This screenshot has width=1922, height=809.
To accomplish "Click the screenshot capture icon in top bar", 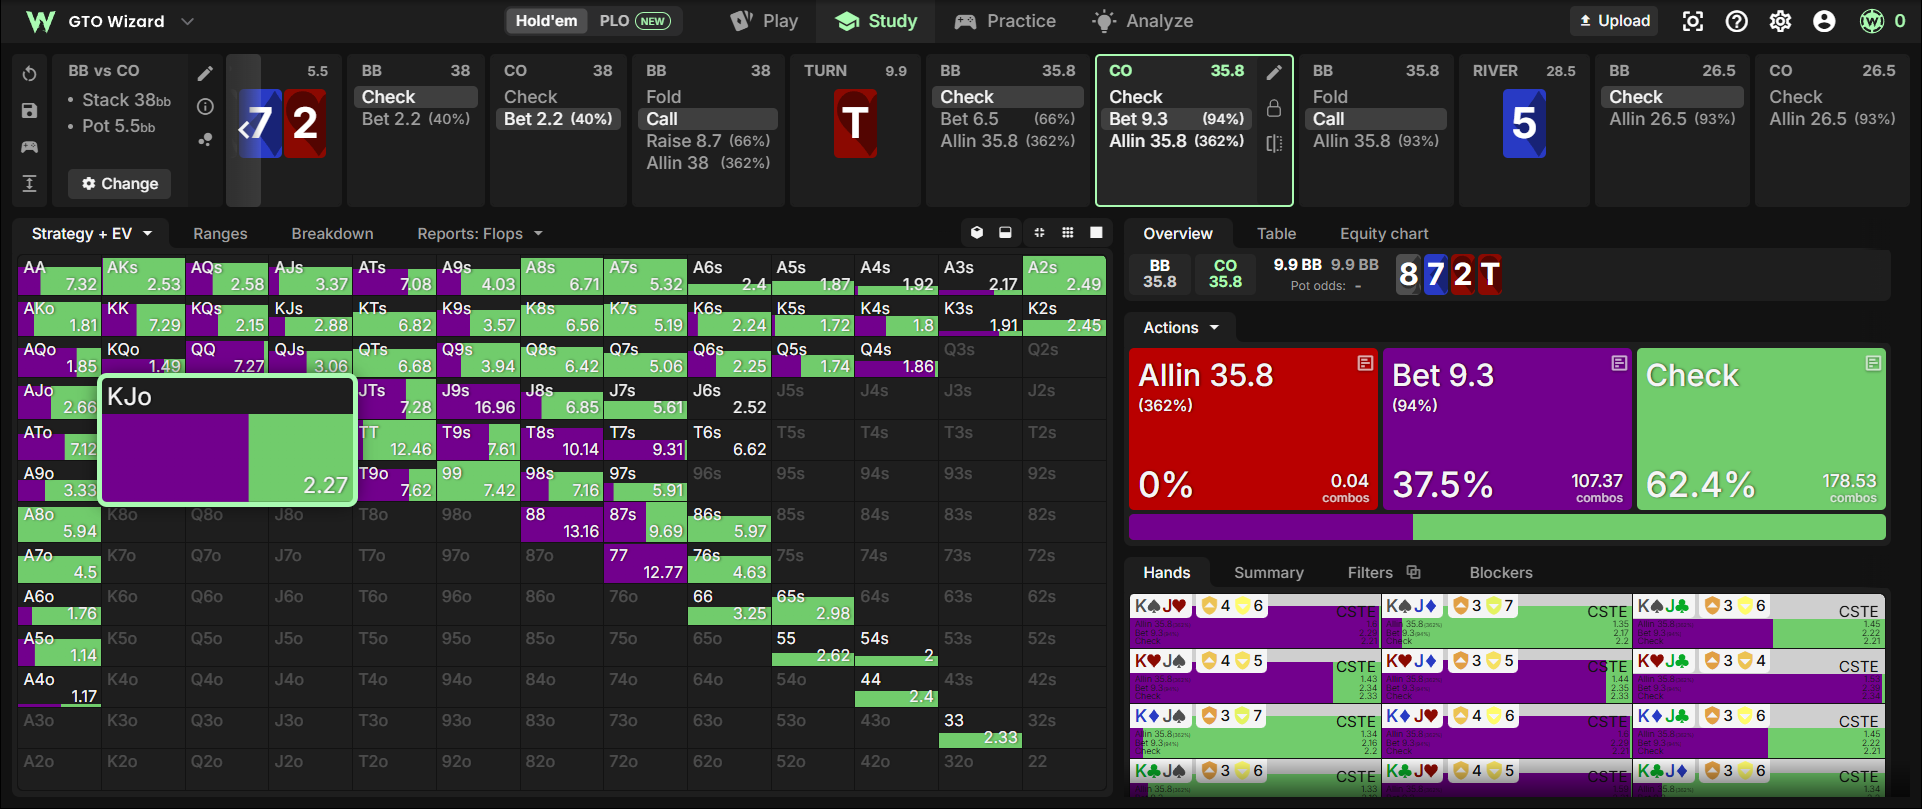I will [x=1693, y=21].
